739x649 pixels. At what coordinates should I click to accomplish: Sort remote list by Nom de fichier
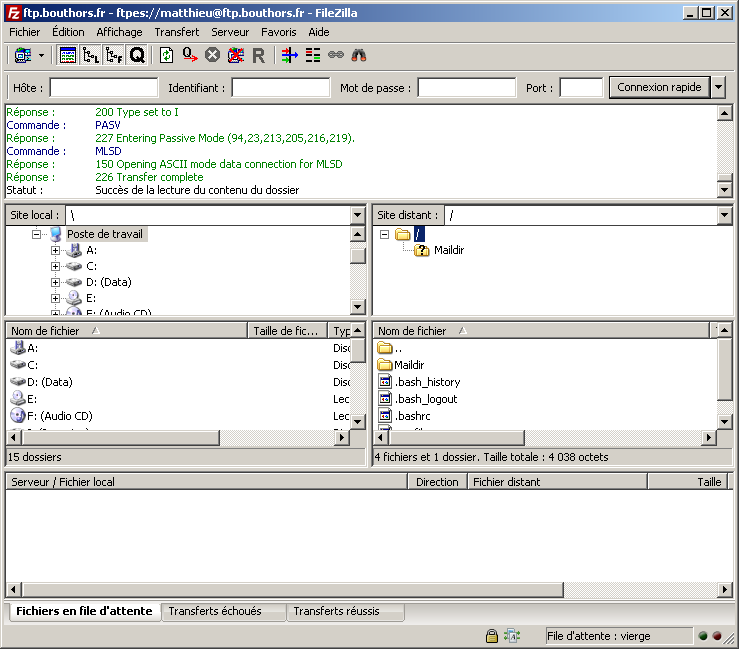point(542,331)
